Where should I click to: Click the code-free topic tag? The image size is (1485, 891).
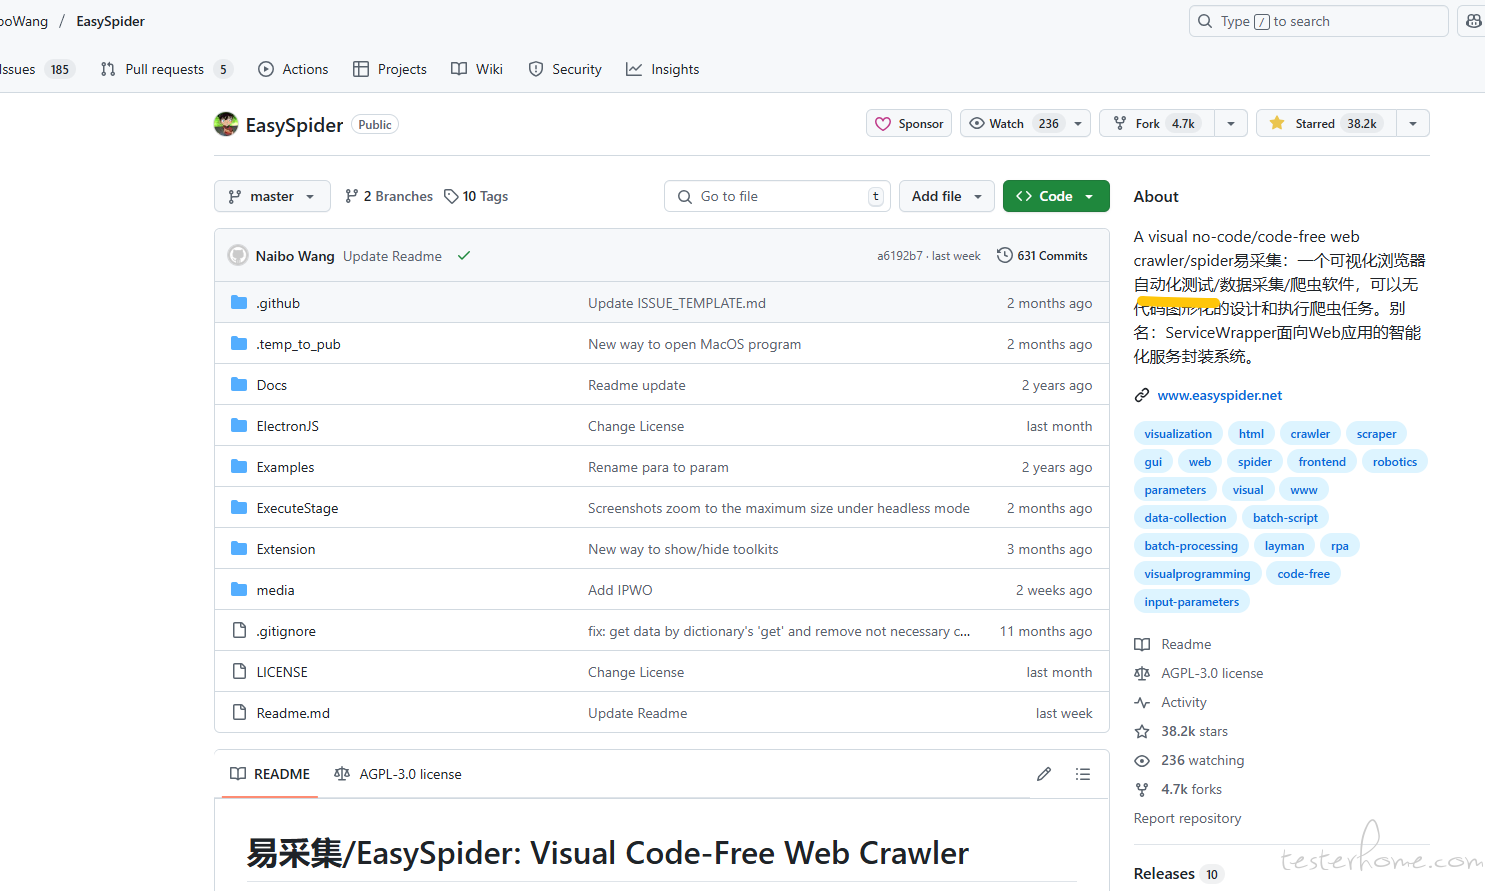point(1304,574)
